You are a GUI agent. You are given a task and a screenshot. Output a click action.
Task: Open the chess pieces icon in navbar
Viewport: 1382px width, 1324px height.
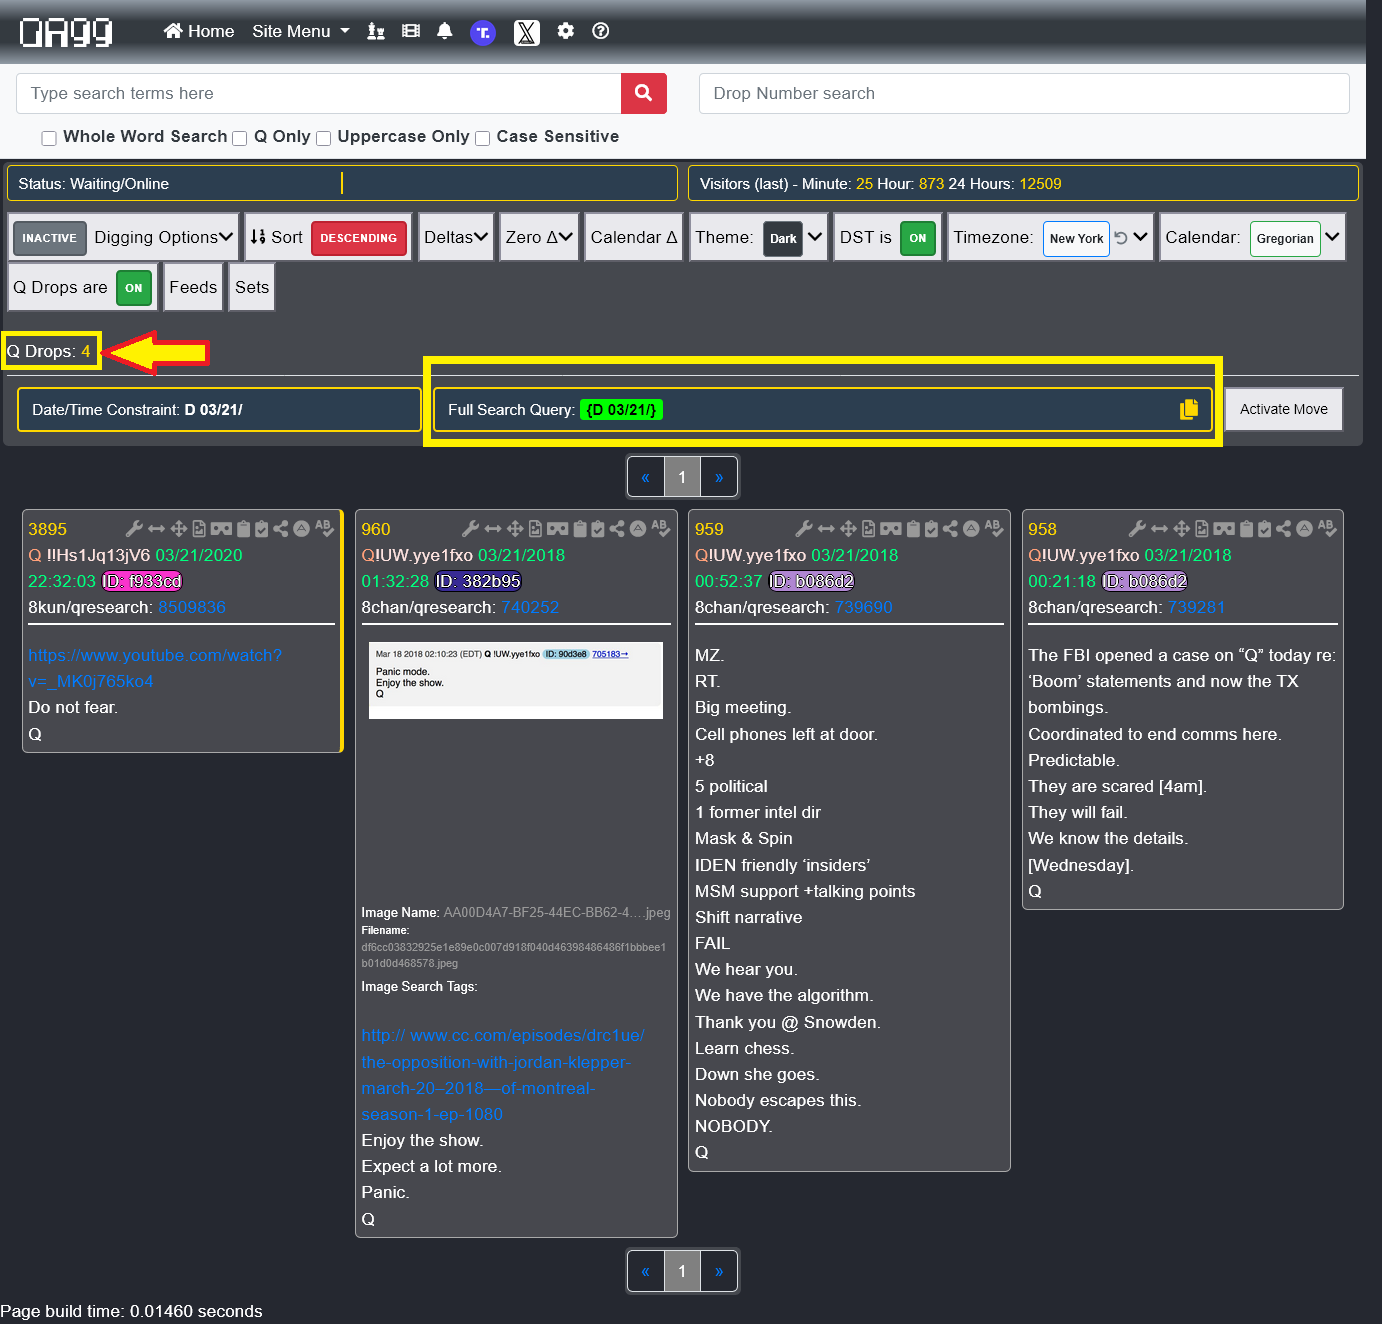pos(376,31)
